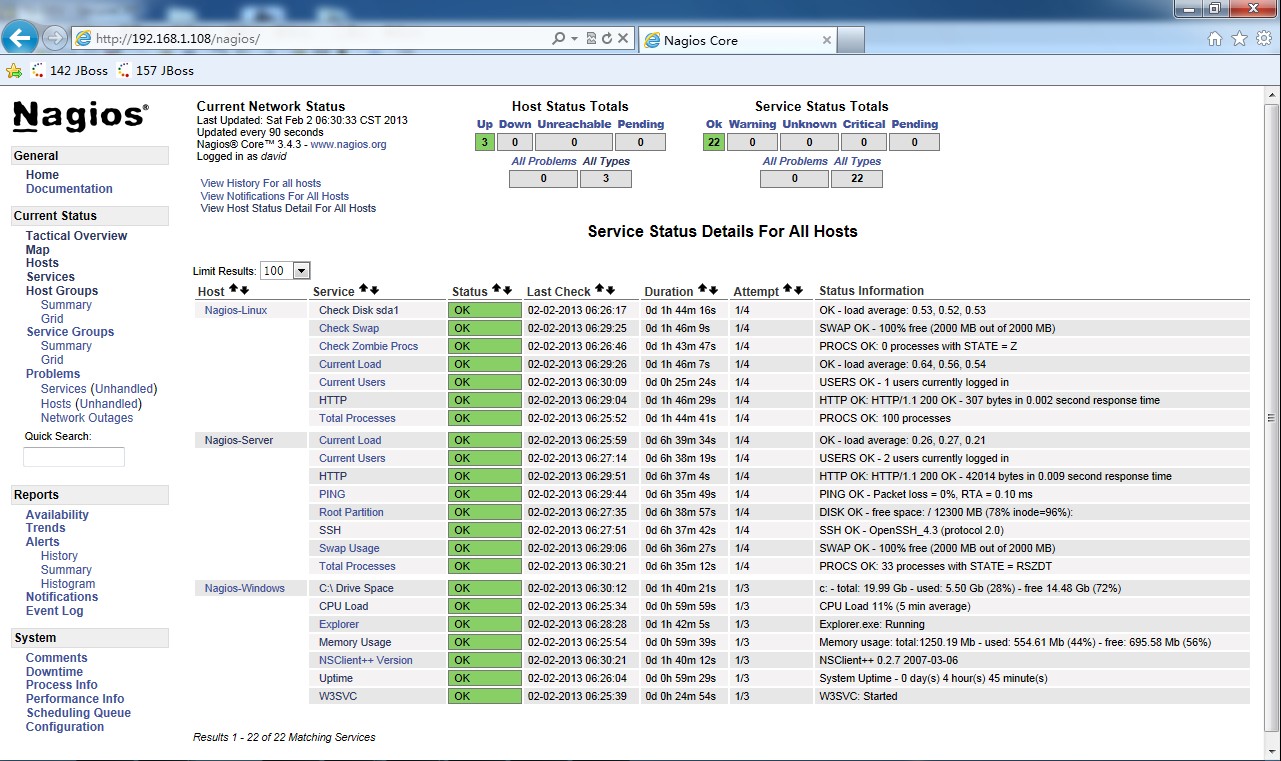Sort Host column ascending with up arrow

click(x=233, y=289)
